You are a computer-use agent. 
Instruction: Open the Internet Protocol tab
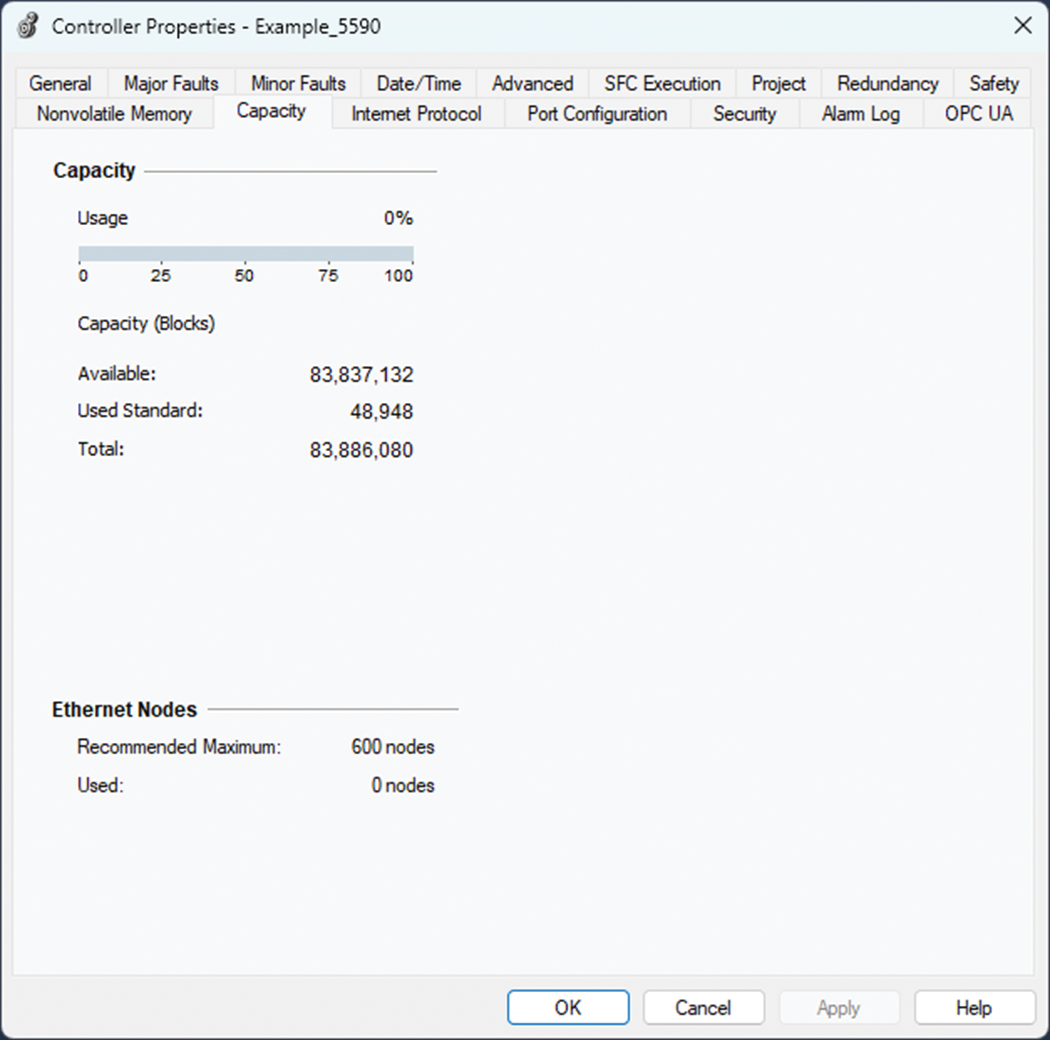click(415, 114)
